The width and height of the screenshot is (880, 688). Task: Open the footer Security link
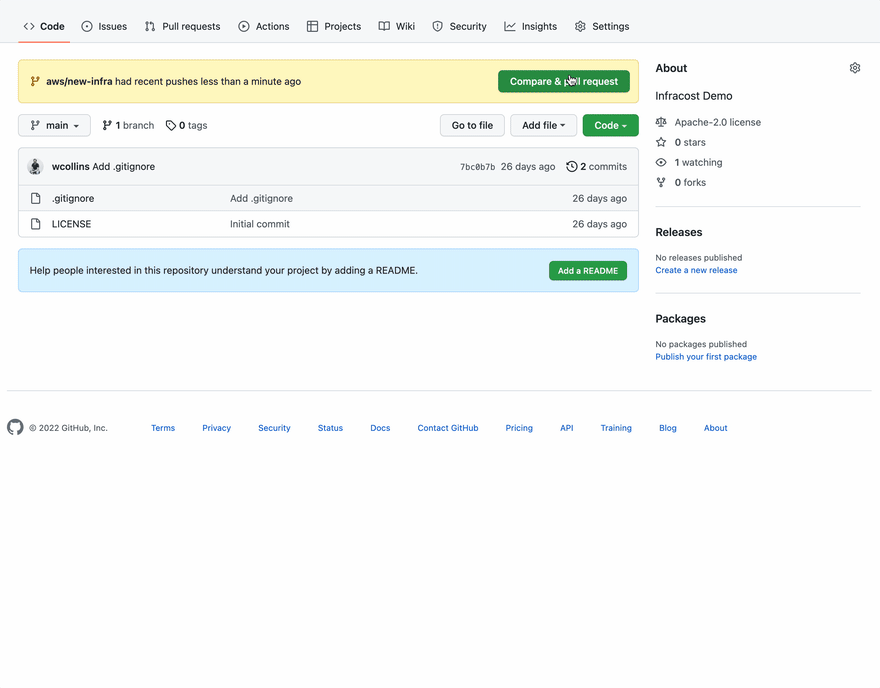point(274,428)
